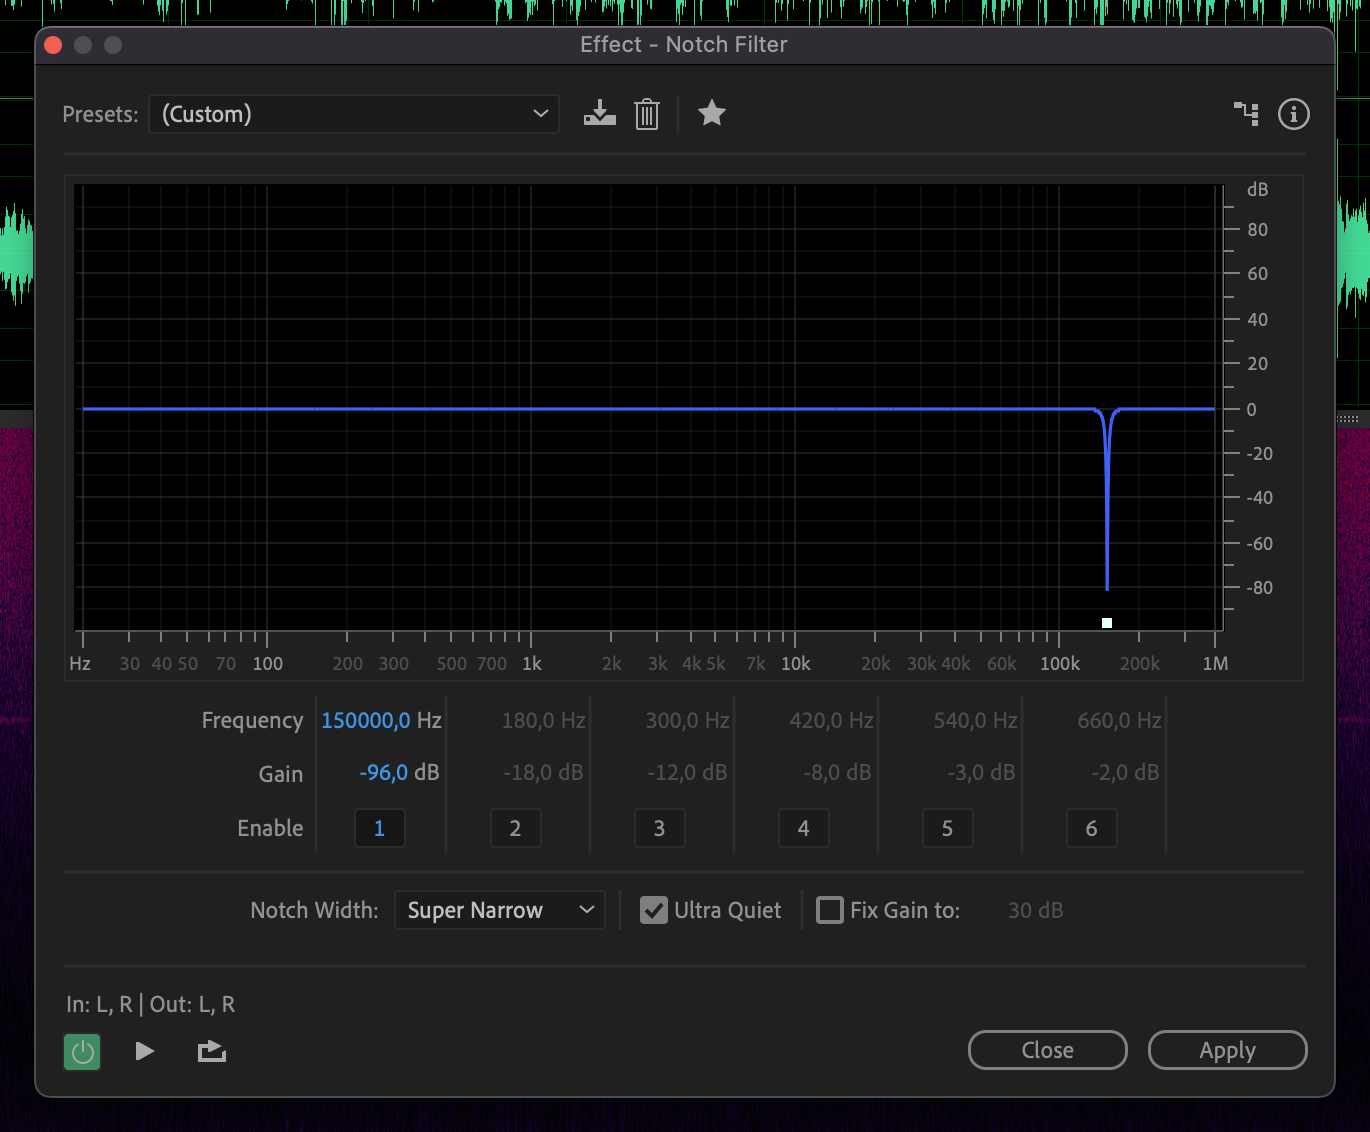
Task: Select -3,0 dB gain field
Action: click(981, 773)
